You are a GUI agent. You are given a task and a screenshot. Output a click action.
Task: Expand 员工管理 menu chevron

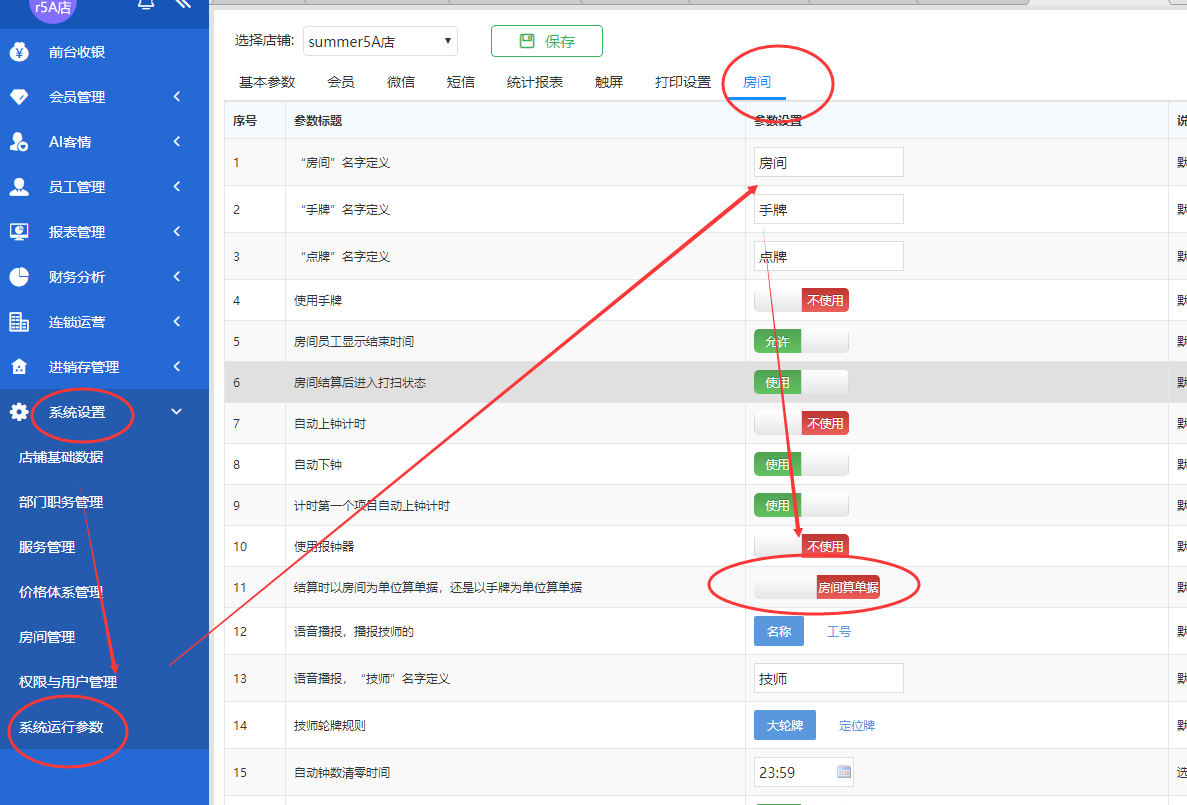click(177, 186)
